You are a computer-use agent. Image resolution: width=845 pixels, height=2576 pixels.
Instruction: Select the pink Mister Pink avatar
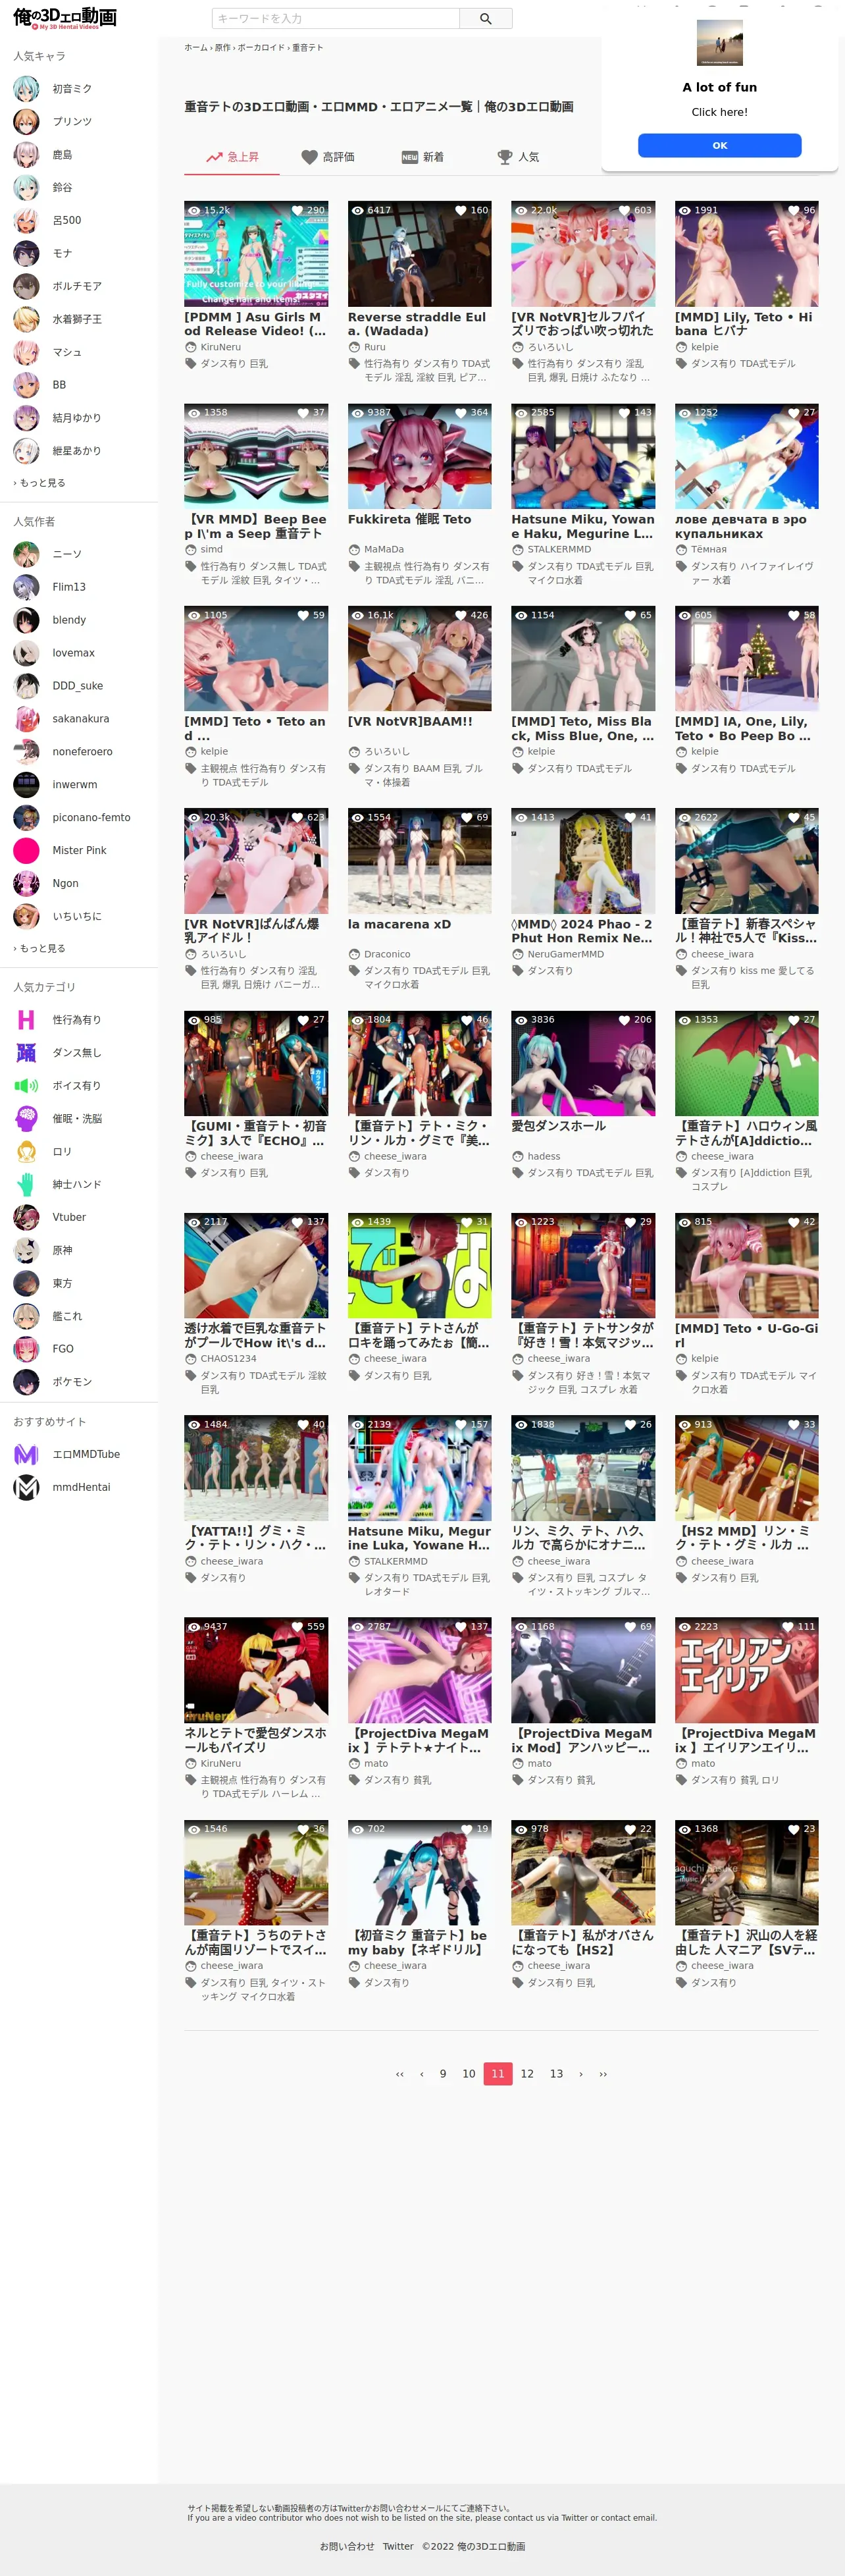(x=26, y=851)
